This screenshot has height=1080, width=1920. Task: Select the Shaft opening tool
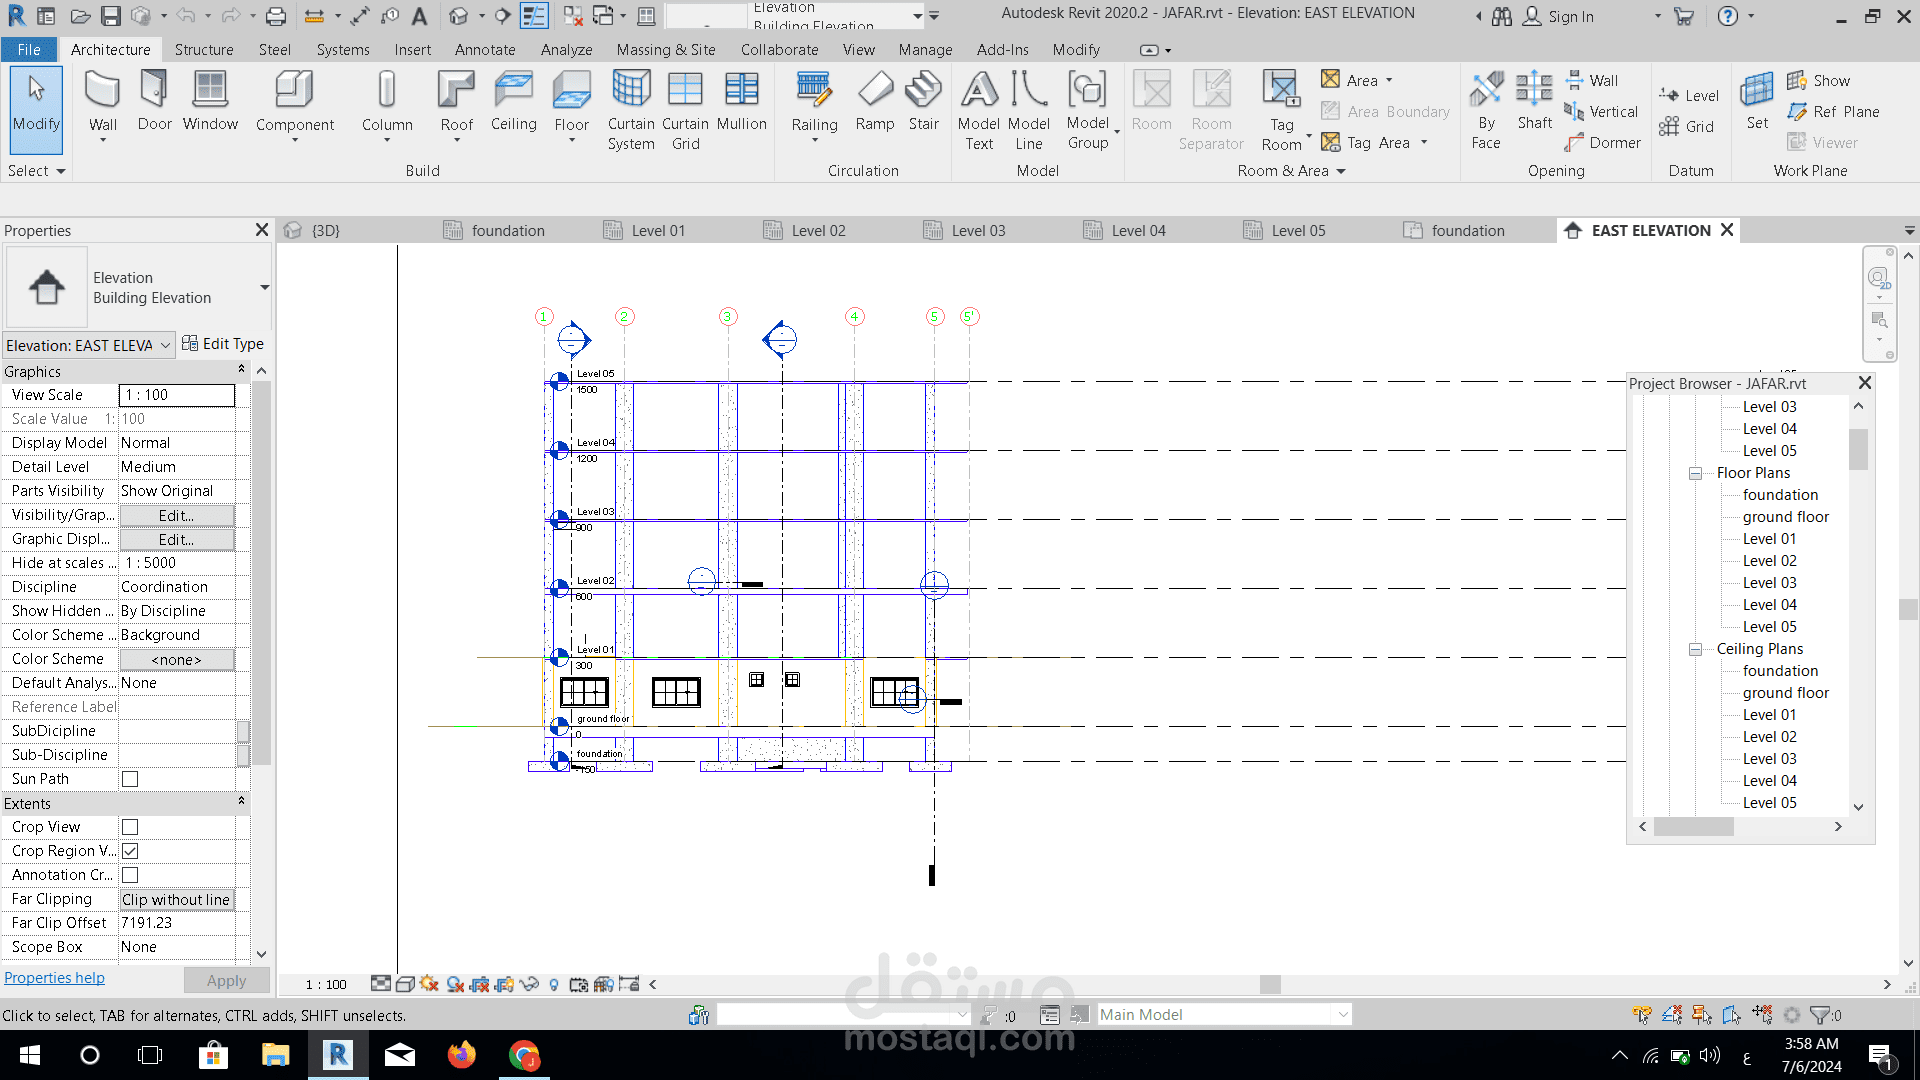point(1535,101)
